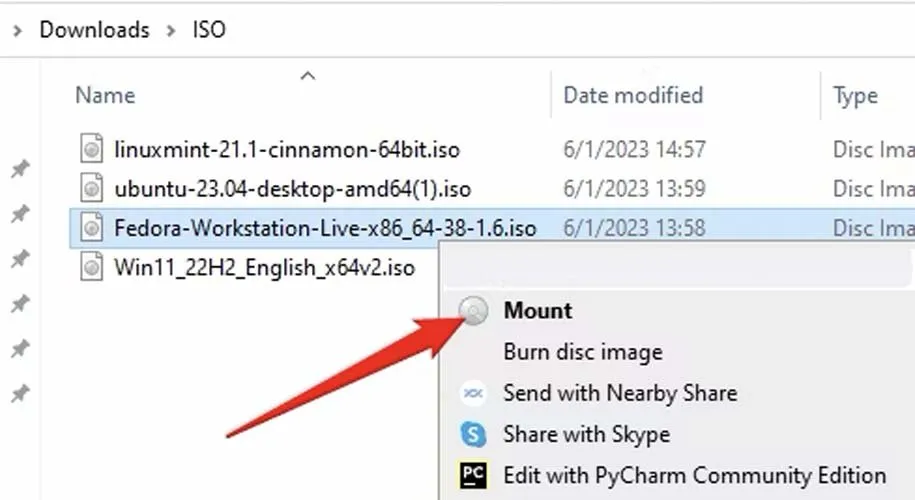Click the Fedora ISO disc icon

pos(92,229)
